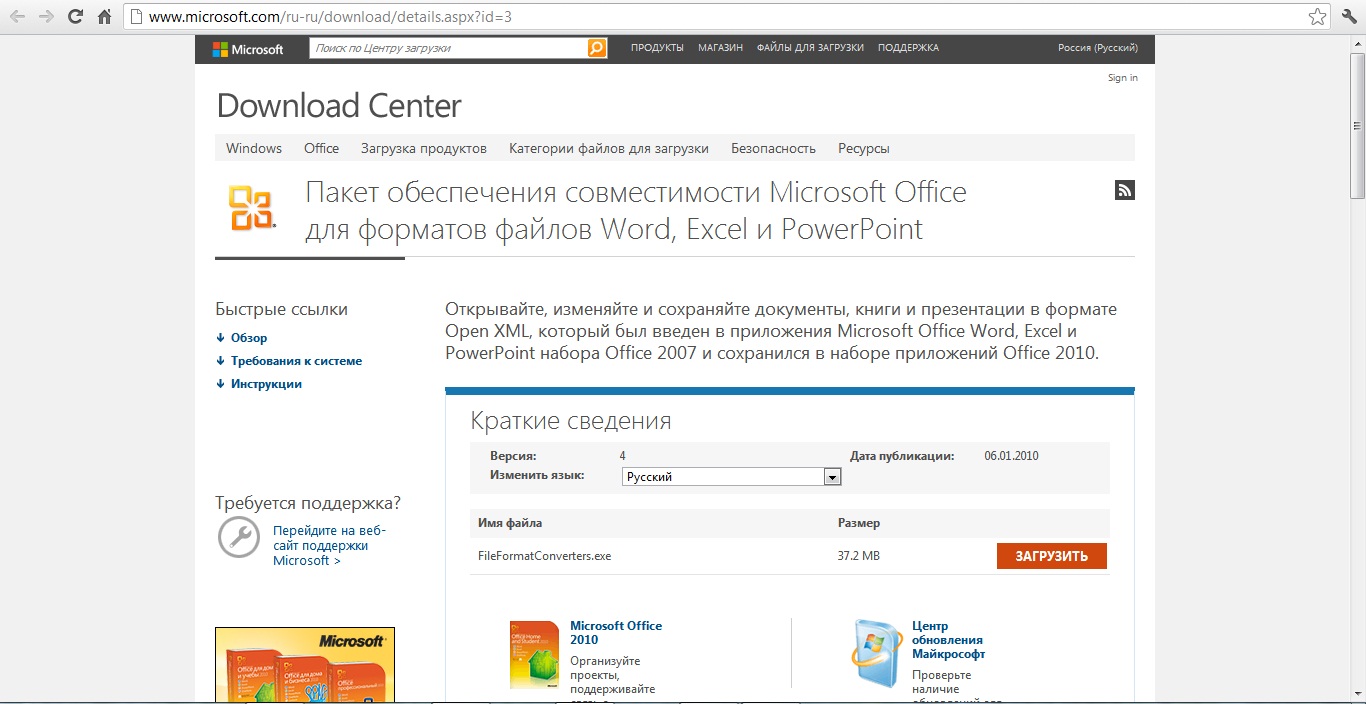Image resolution: width=1366 pixels, height=704 pixels.
Task: Open the Русский language dropdown
Action: (731, 477)
